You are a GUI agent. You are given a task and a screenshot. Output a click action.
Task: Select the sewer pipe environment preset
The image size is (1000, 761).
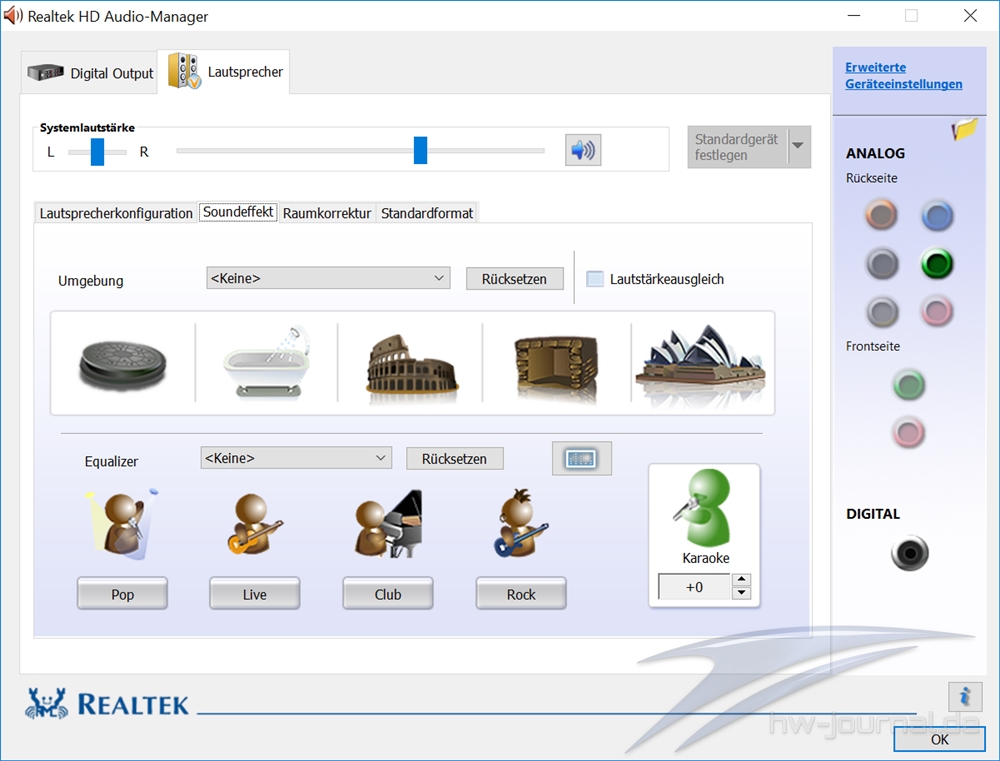click(x=122, y=364)
